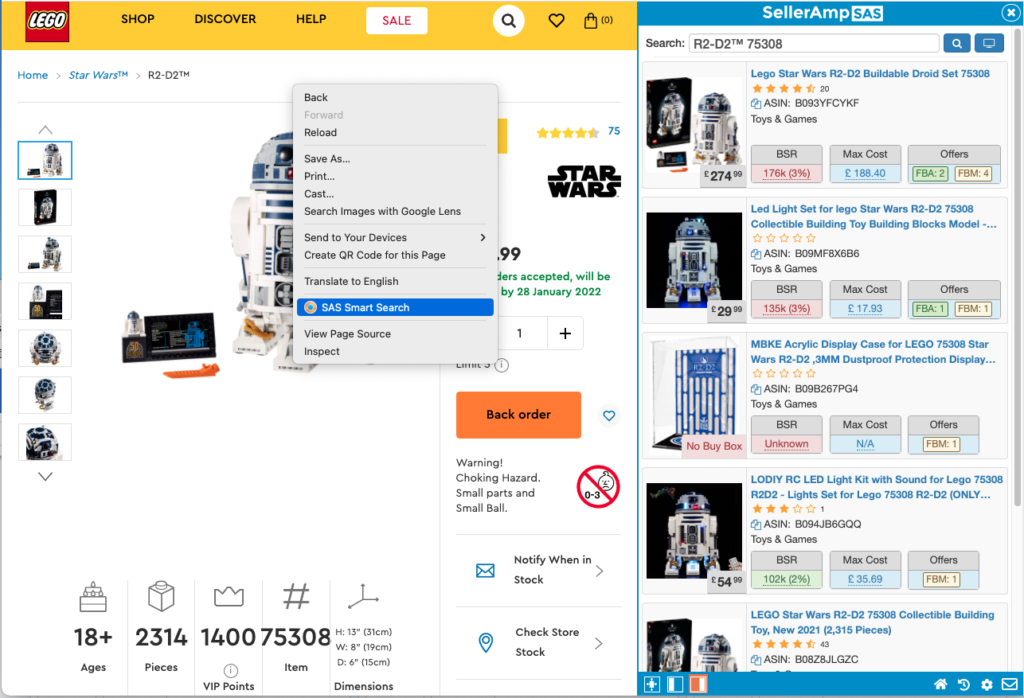Image resolution: width=1024 pixels, height=698 pixels.
Task: Open LODIY RC LED Light Kit result
Action: (x=876, y=487)
